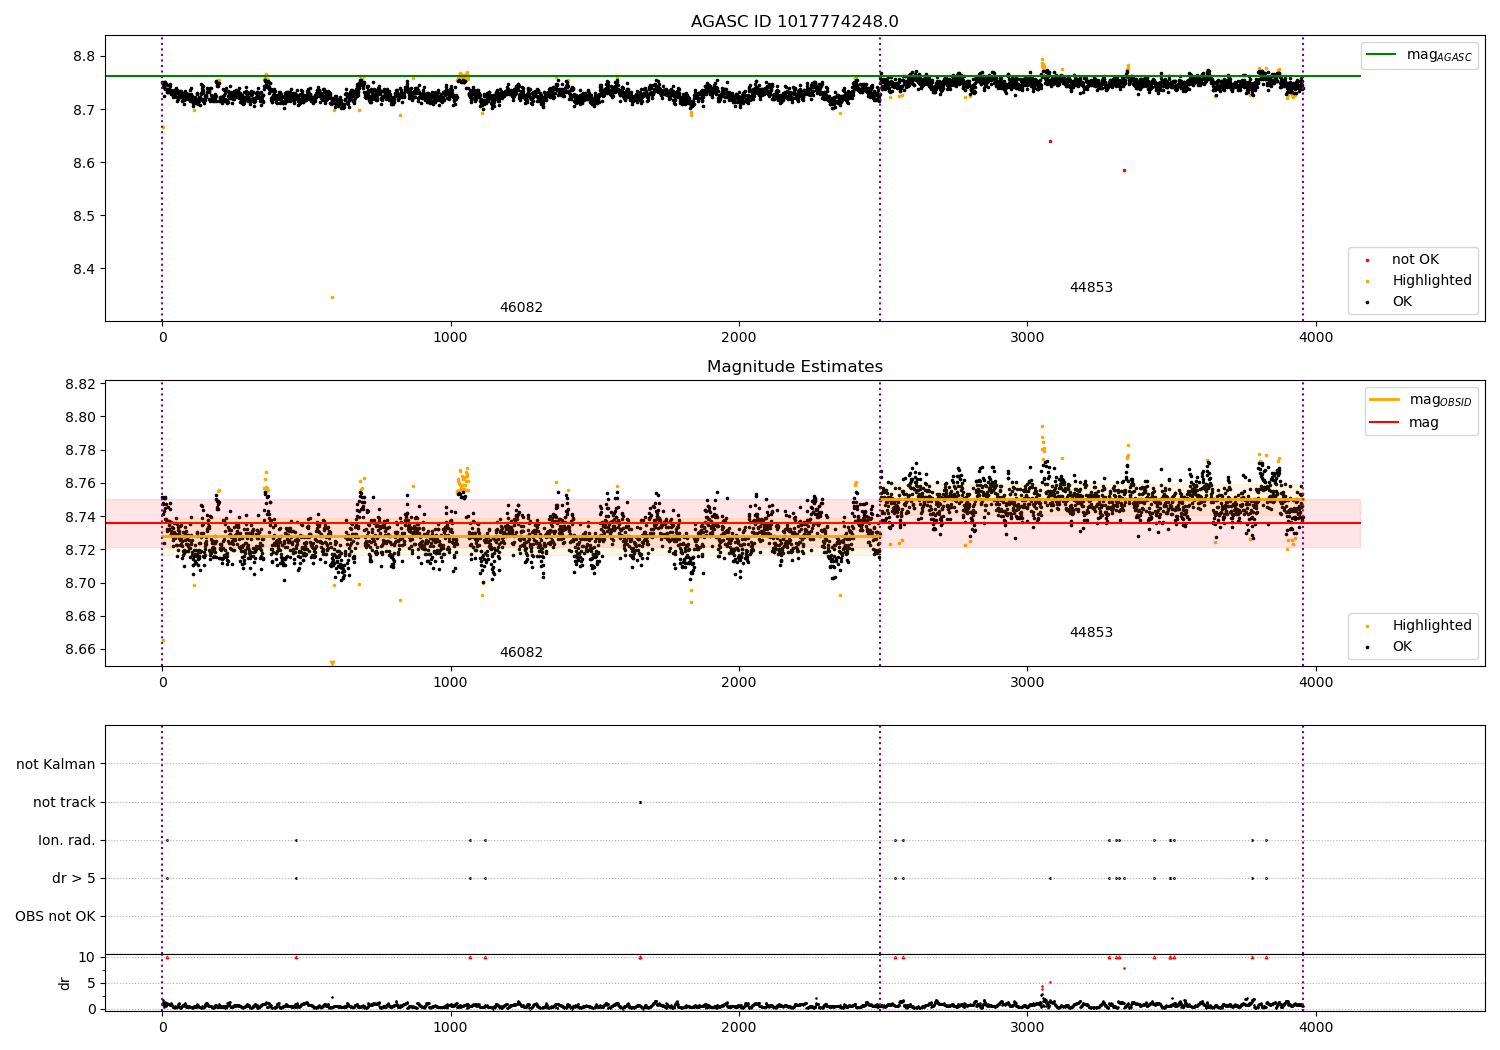Click the '3000' x-axis tick under middle plot
This screenshot has height=1050, width=1500.
[1028, 683]
